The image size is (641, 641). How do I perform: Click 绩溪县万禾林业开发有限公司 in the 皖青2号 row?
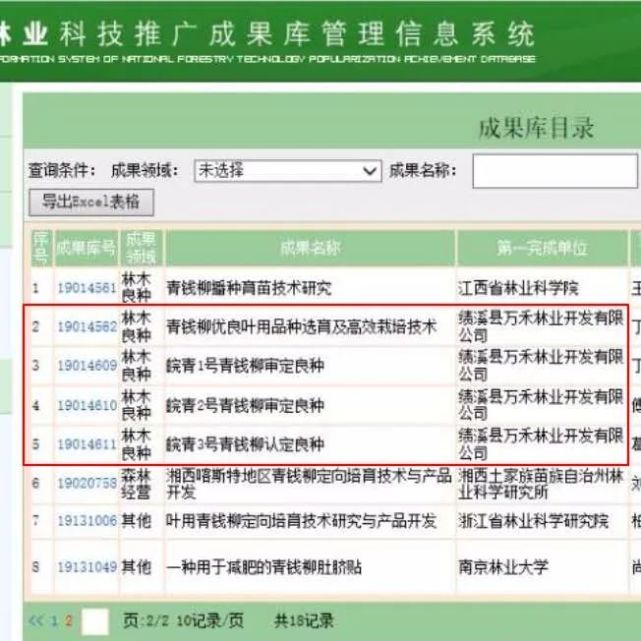coord(541,405)
